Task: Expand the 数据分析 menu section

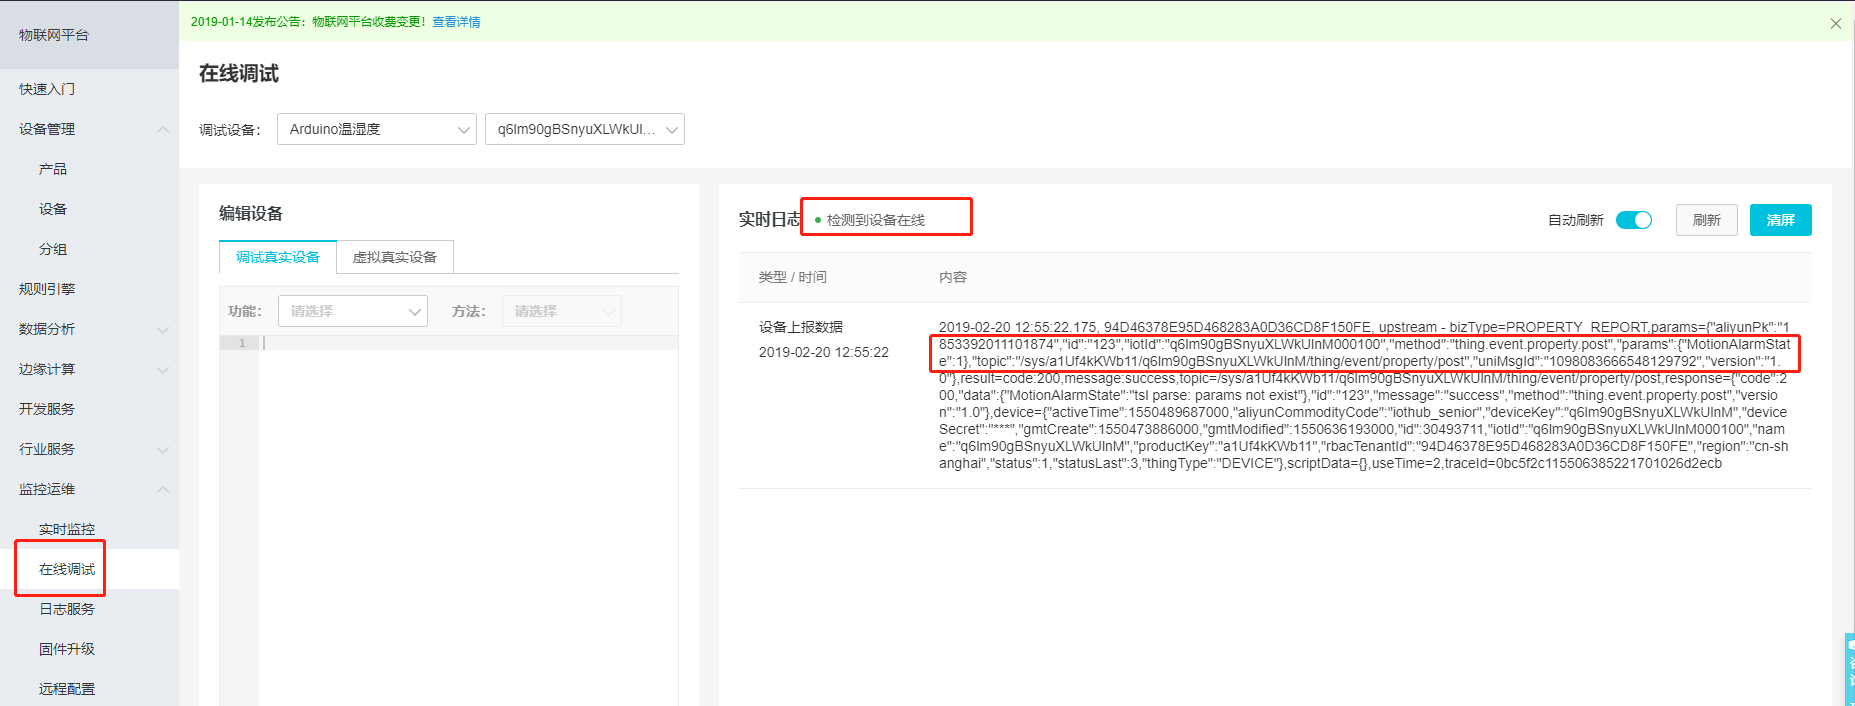Action: pos(89,329)
